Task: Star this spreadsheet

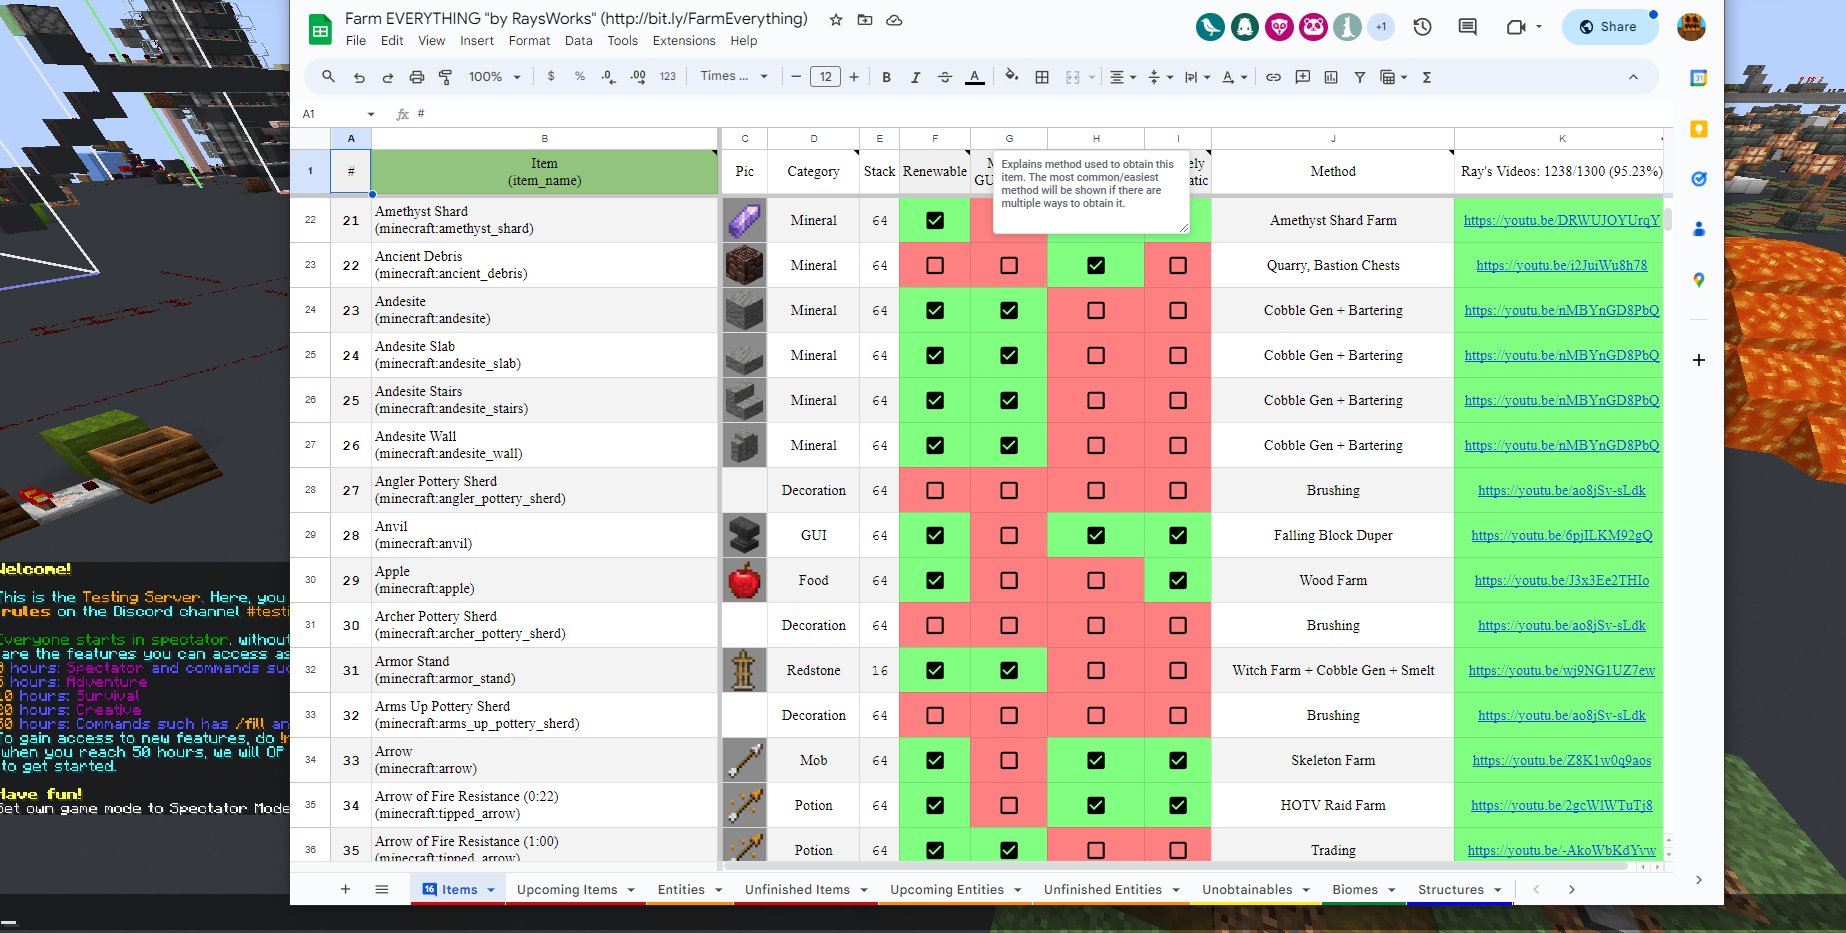Action: pos(836,19)
